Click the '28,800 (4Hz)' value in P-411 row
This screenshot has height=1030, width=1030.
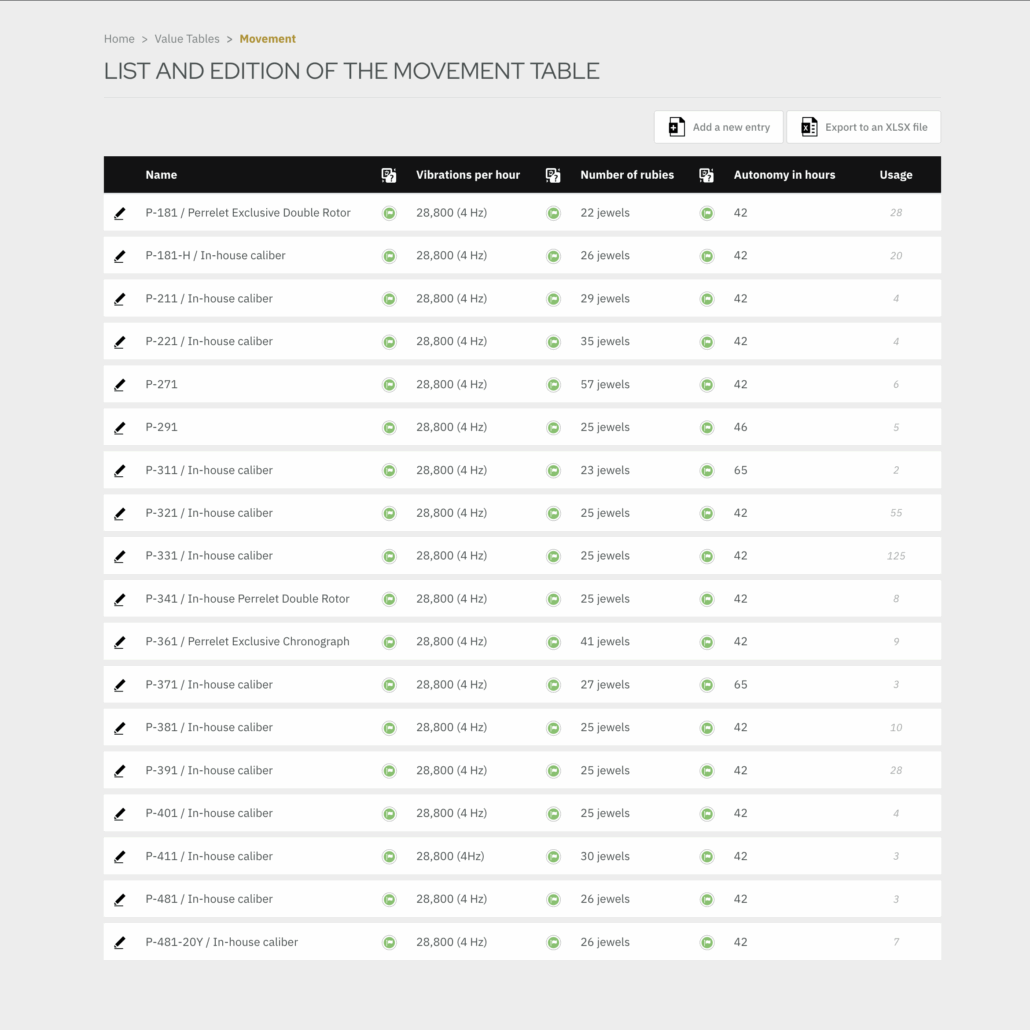[x=450, y=857]
